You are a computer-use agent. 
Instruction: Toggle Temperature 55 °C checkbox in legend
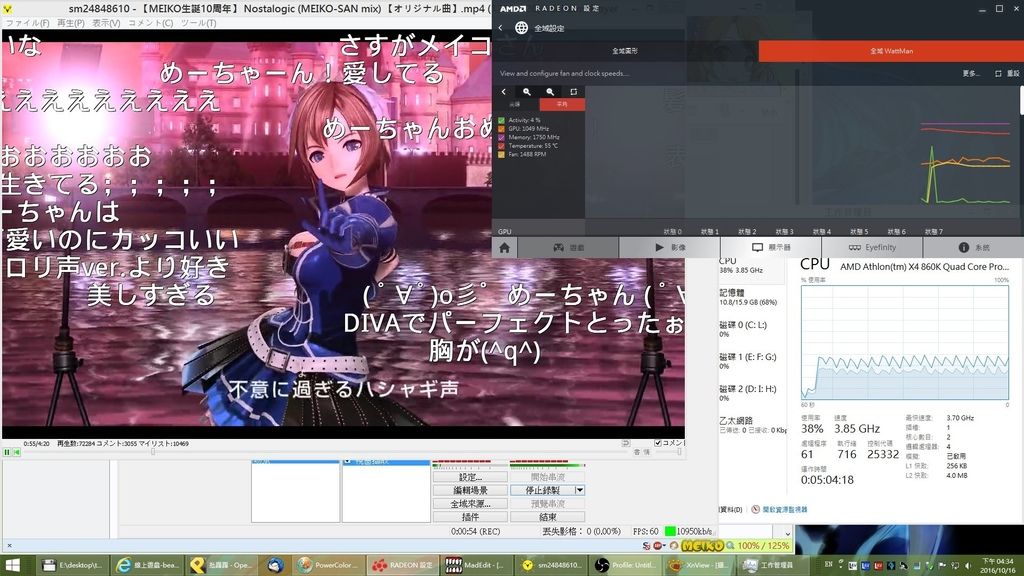pyautogui.click(x=502, y=146)
